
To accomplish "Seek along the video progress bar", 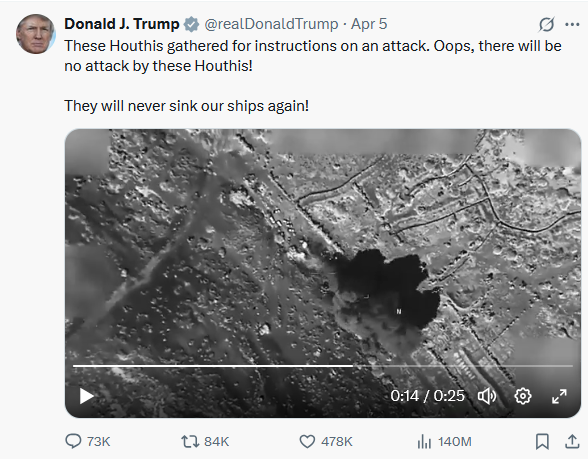I will click(323, 365).
